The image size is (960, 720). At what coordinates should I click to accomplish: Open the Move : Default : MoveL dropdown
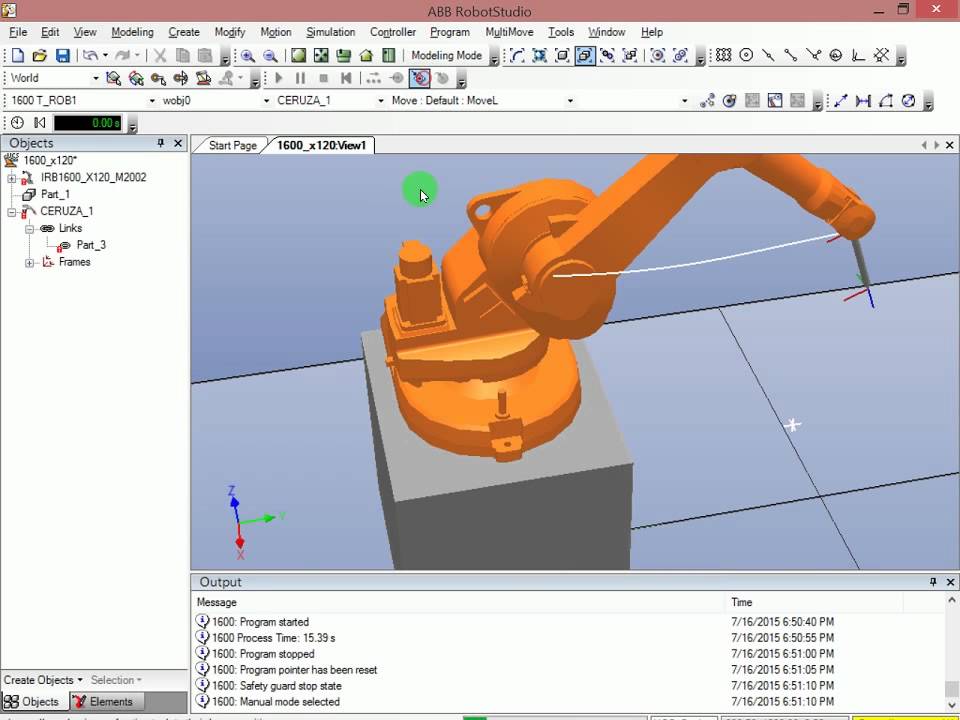point(570,100)
